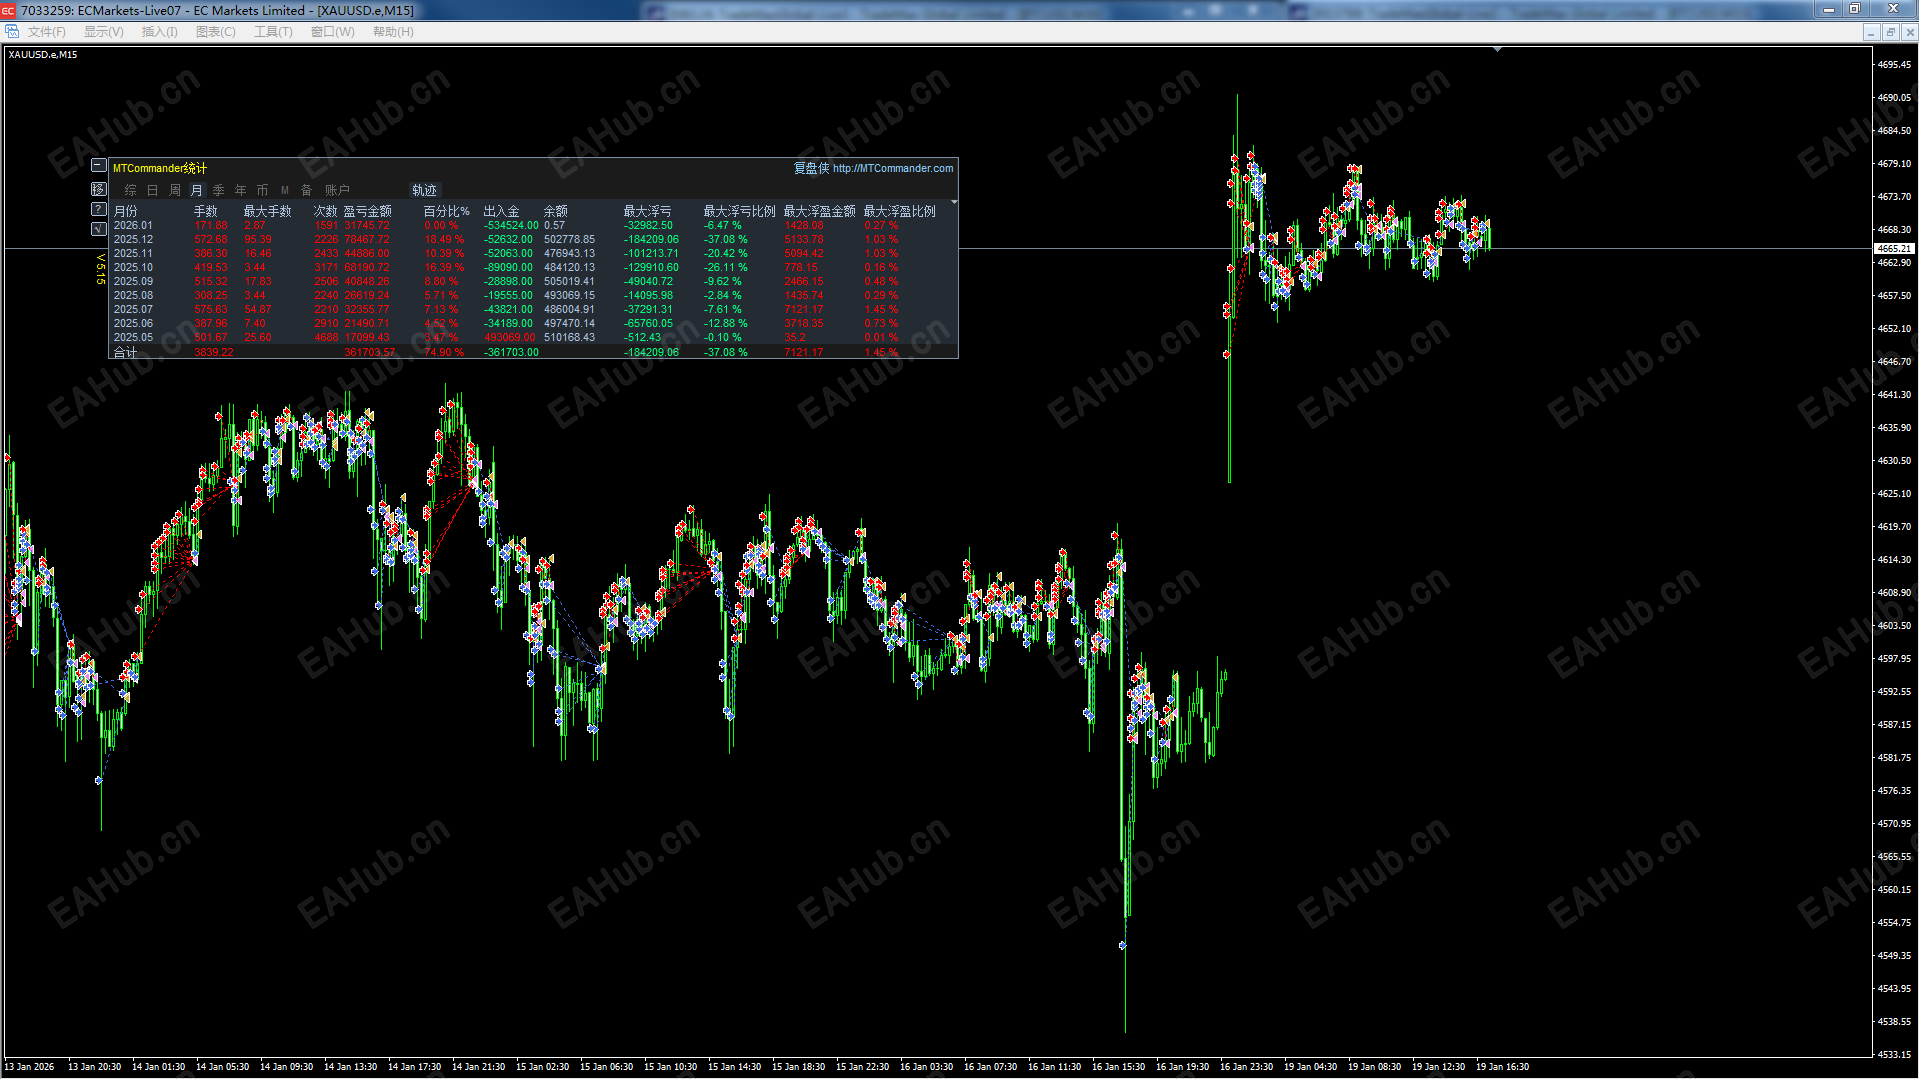Switch to the 备 tab
This screenshot has height=1079, width=1919.
pyautogui.click(x=307, y=190)
